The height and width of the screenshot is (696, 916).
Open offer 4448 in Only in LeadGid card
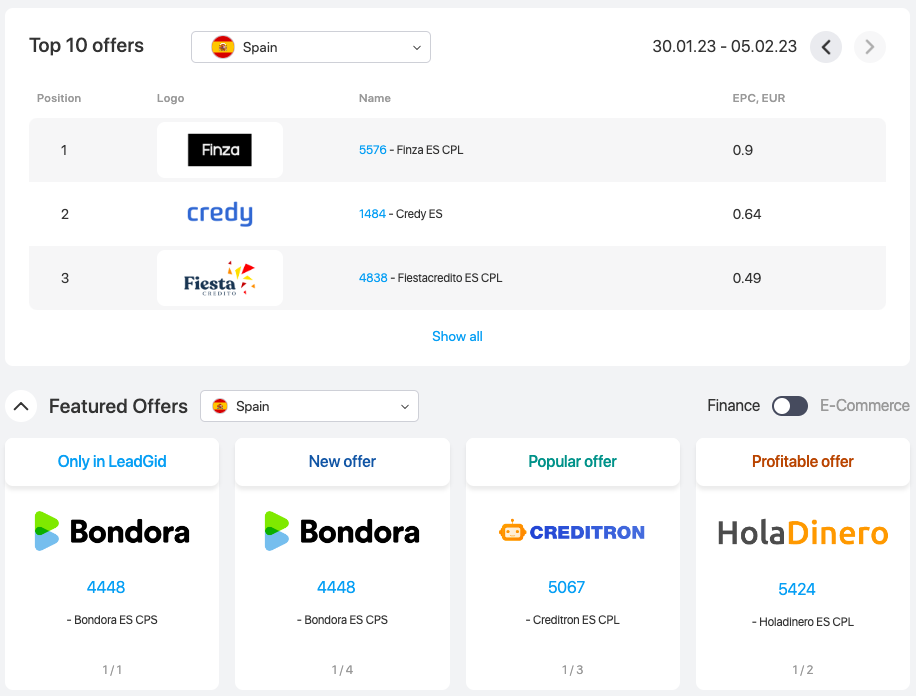[106, 587]
